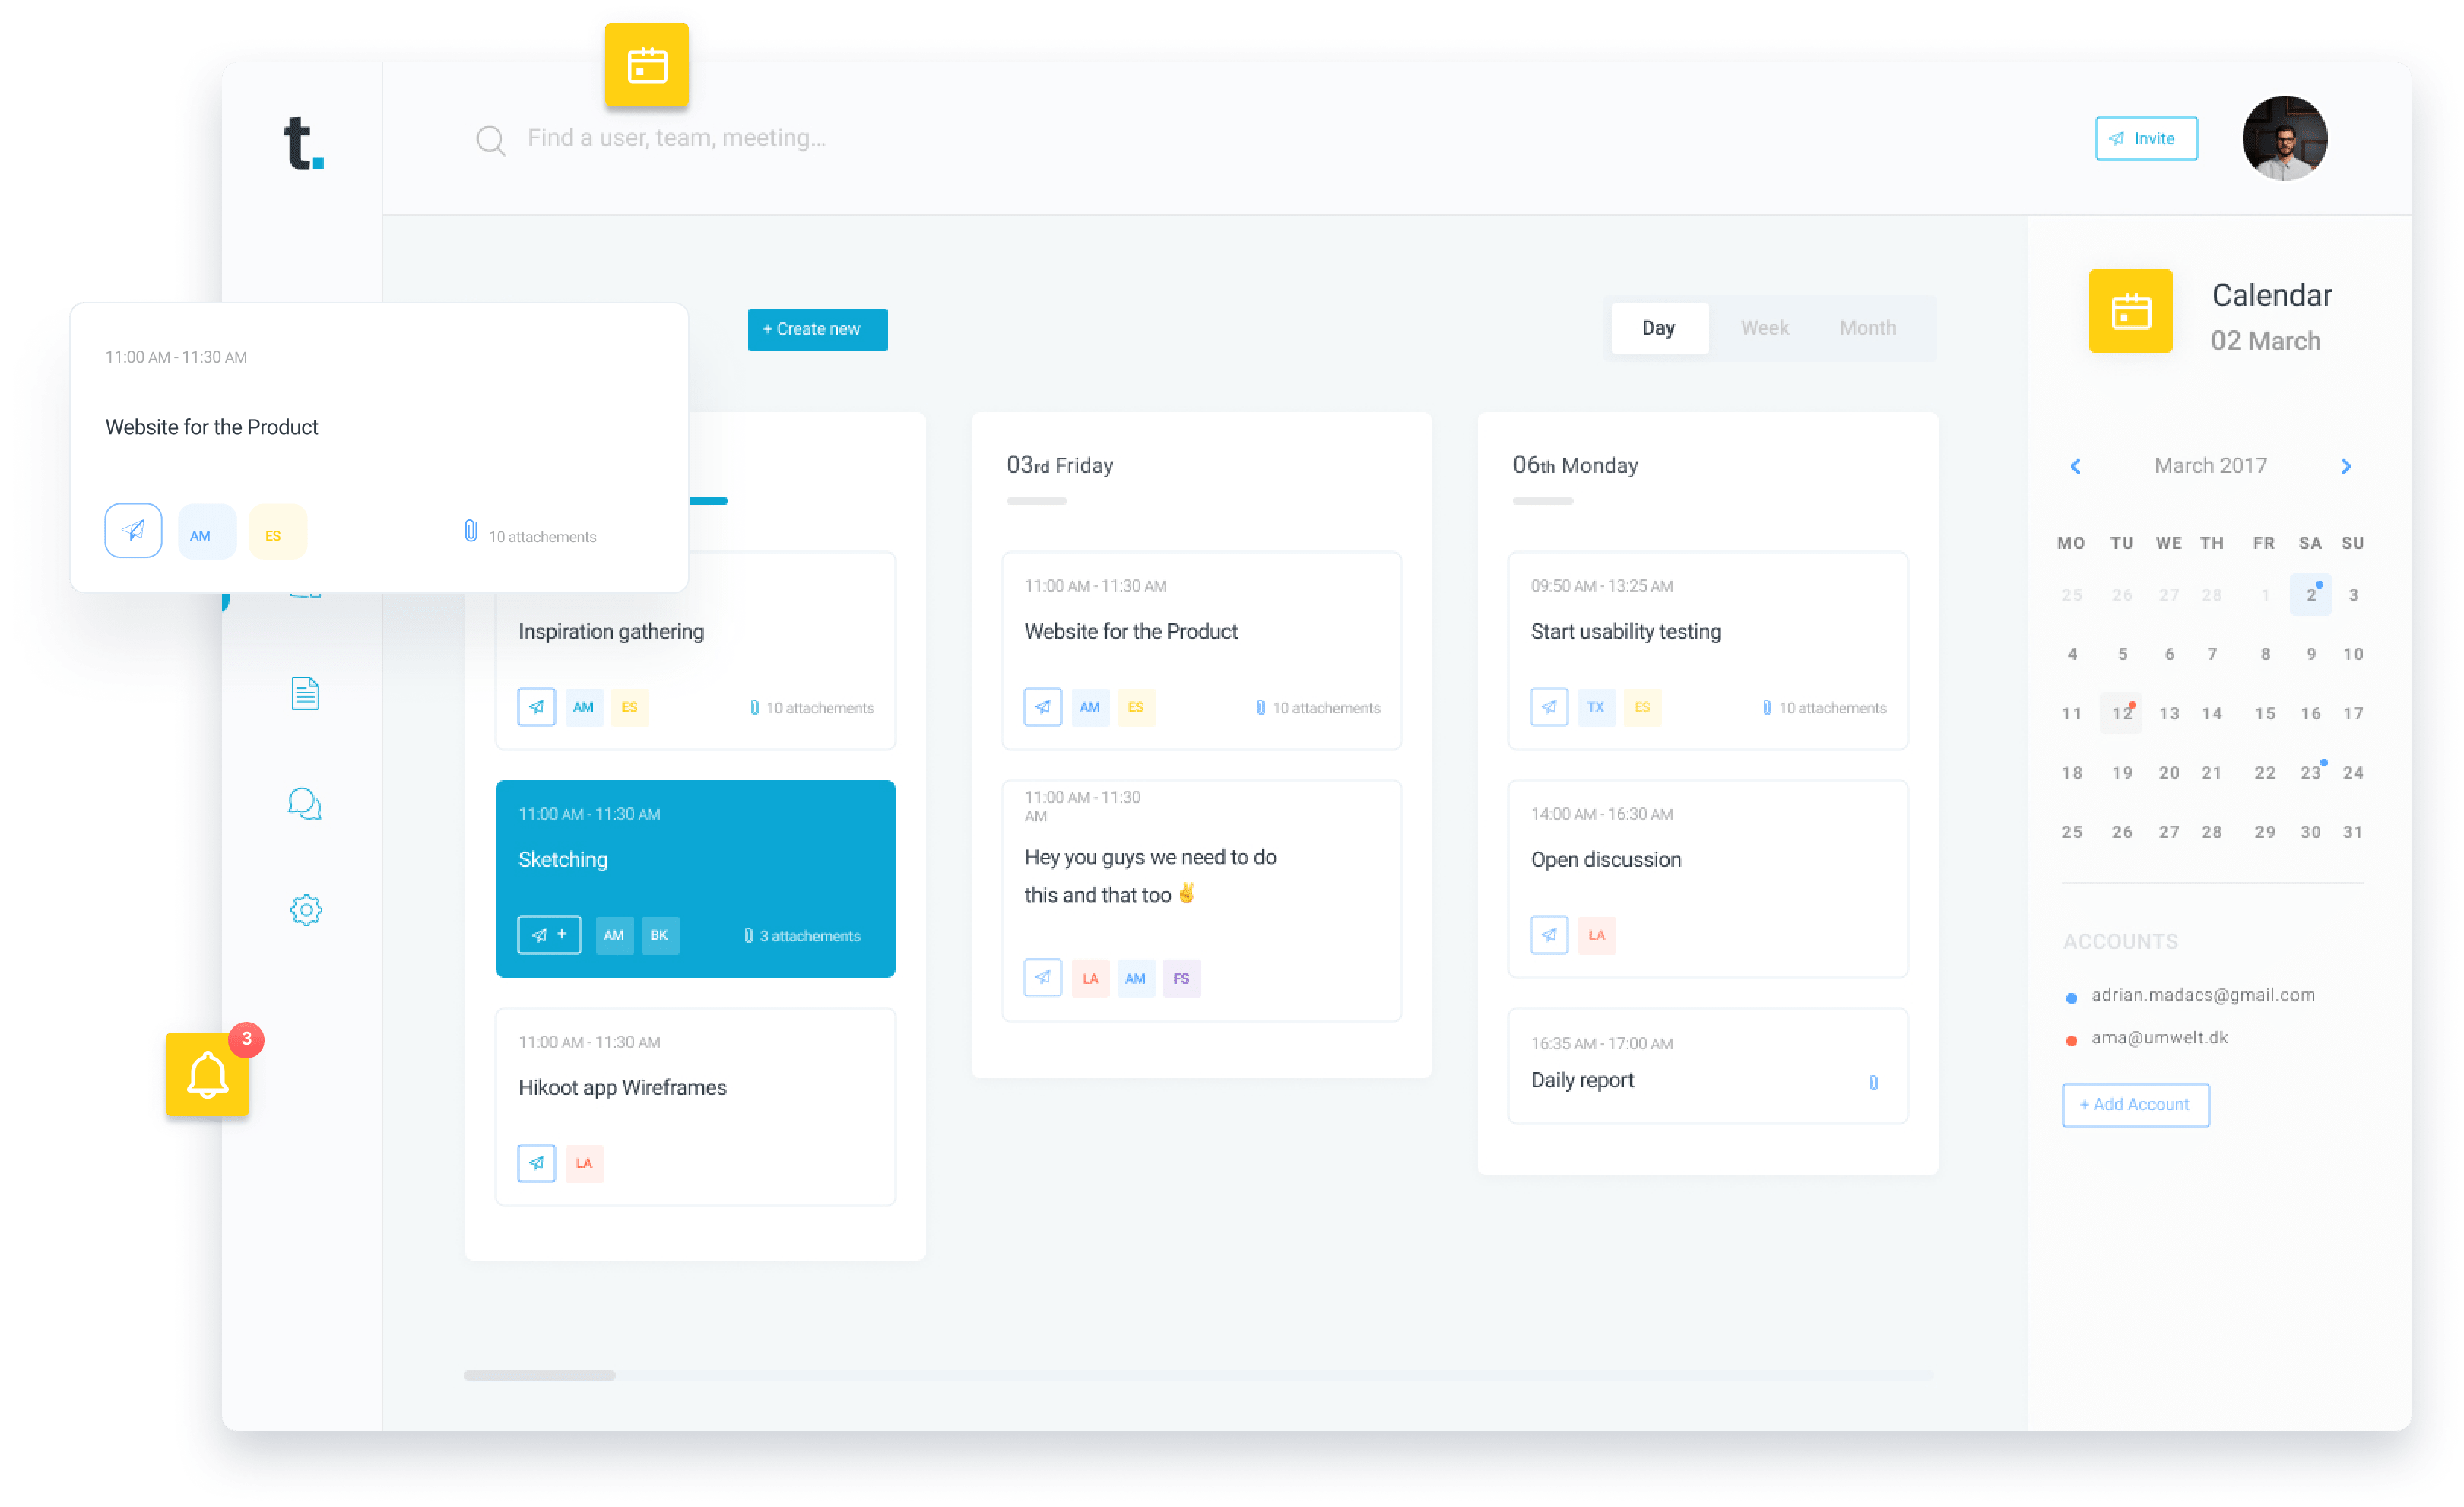
Task: Switch to the Week view tab
Action: (1764, 328)
